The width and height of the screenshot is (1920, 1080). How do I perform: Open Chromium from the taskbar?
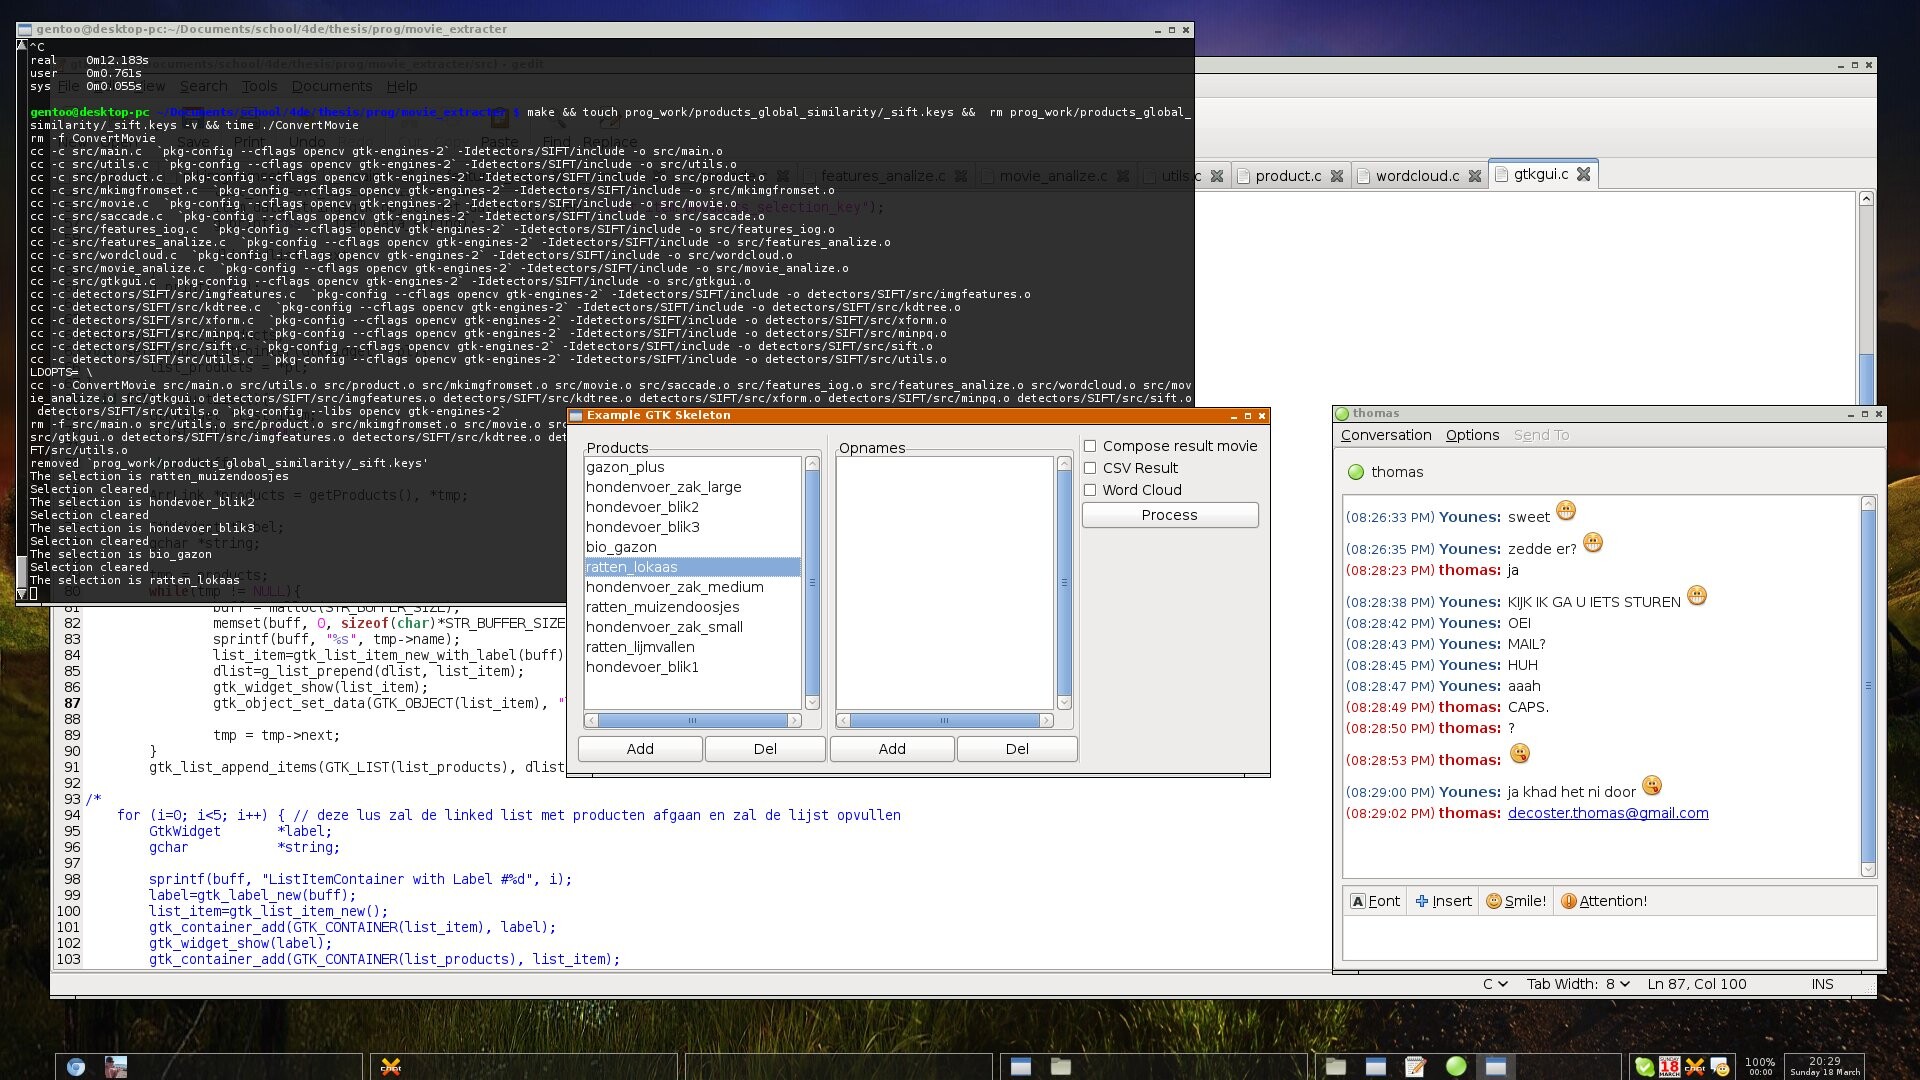(x=75, y=1067)
